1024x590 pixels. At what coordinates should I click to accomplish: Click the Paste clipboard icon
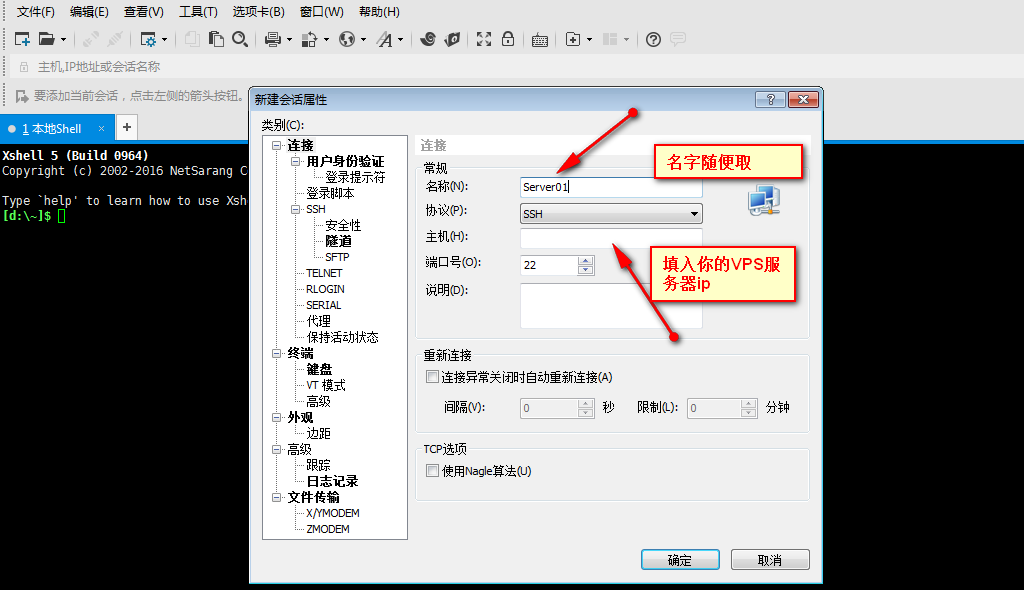click(216, 39)
